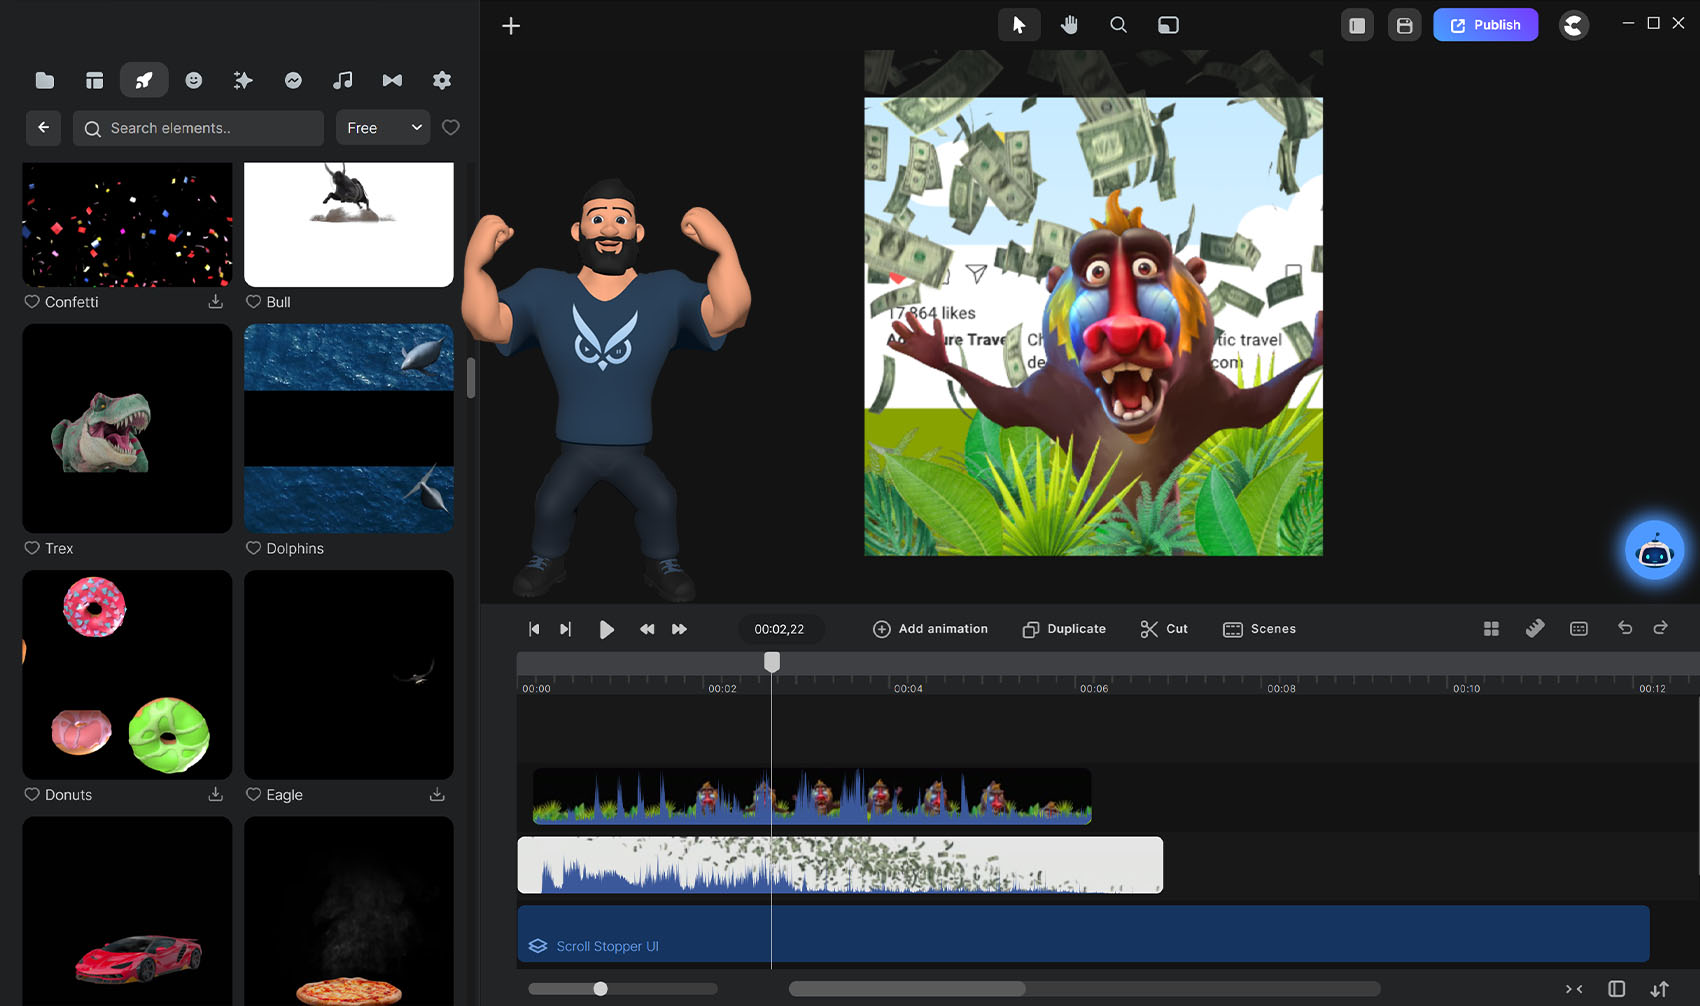Undo the last action
1700x1006 pixels.
pos(1624,628)
